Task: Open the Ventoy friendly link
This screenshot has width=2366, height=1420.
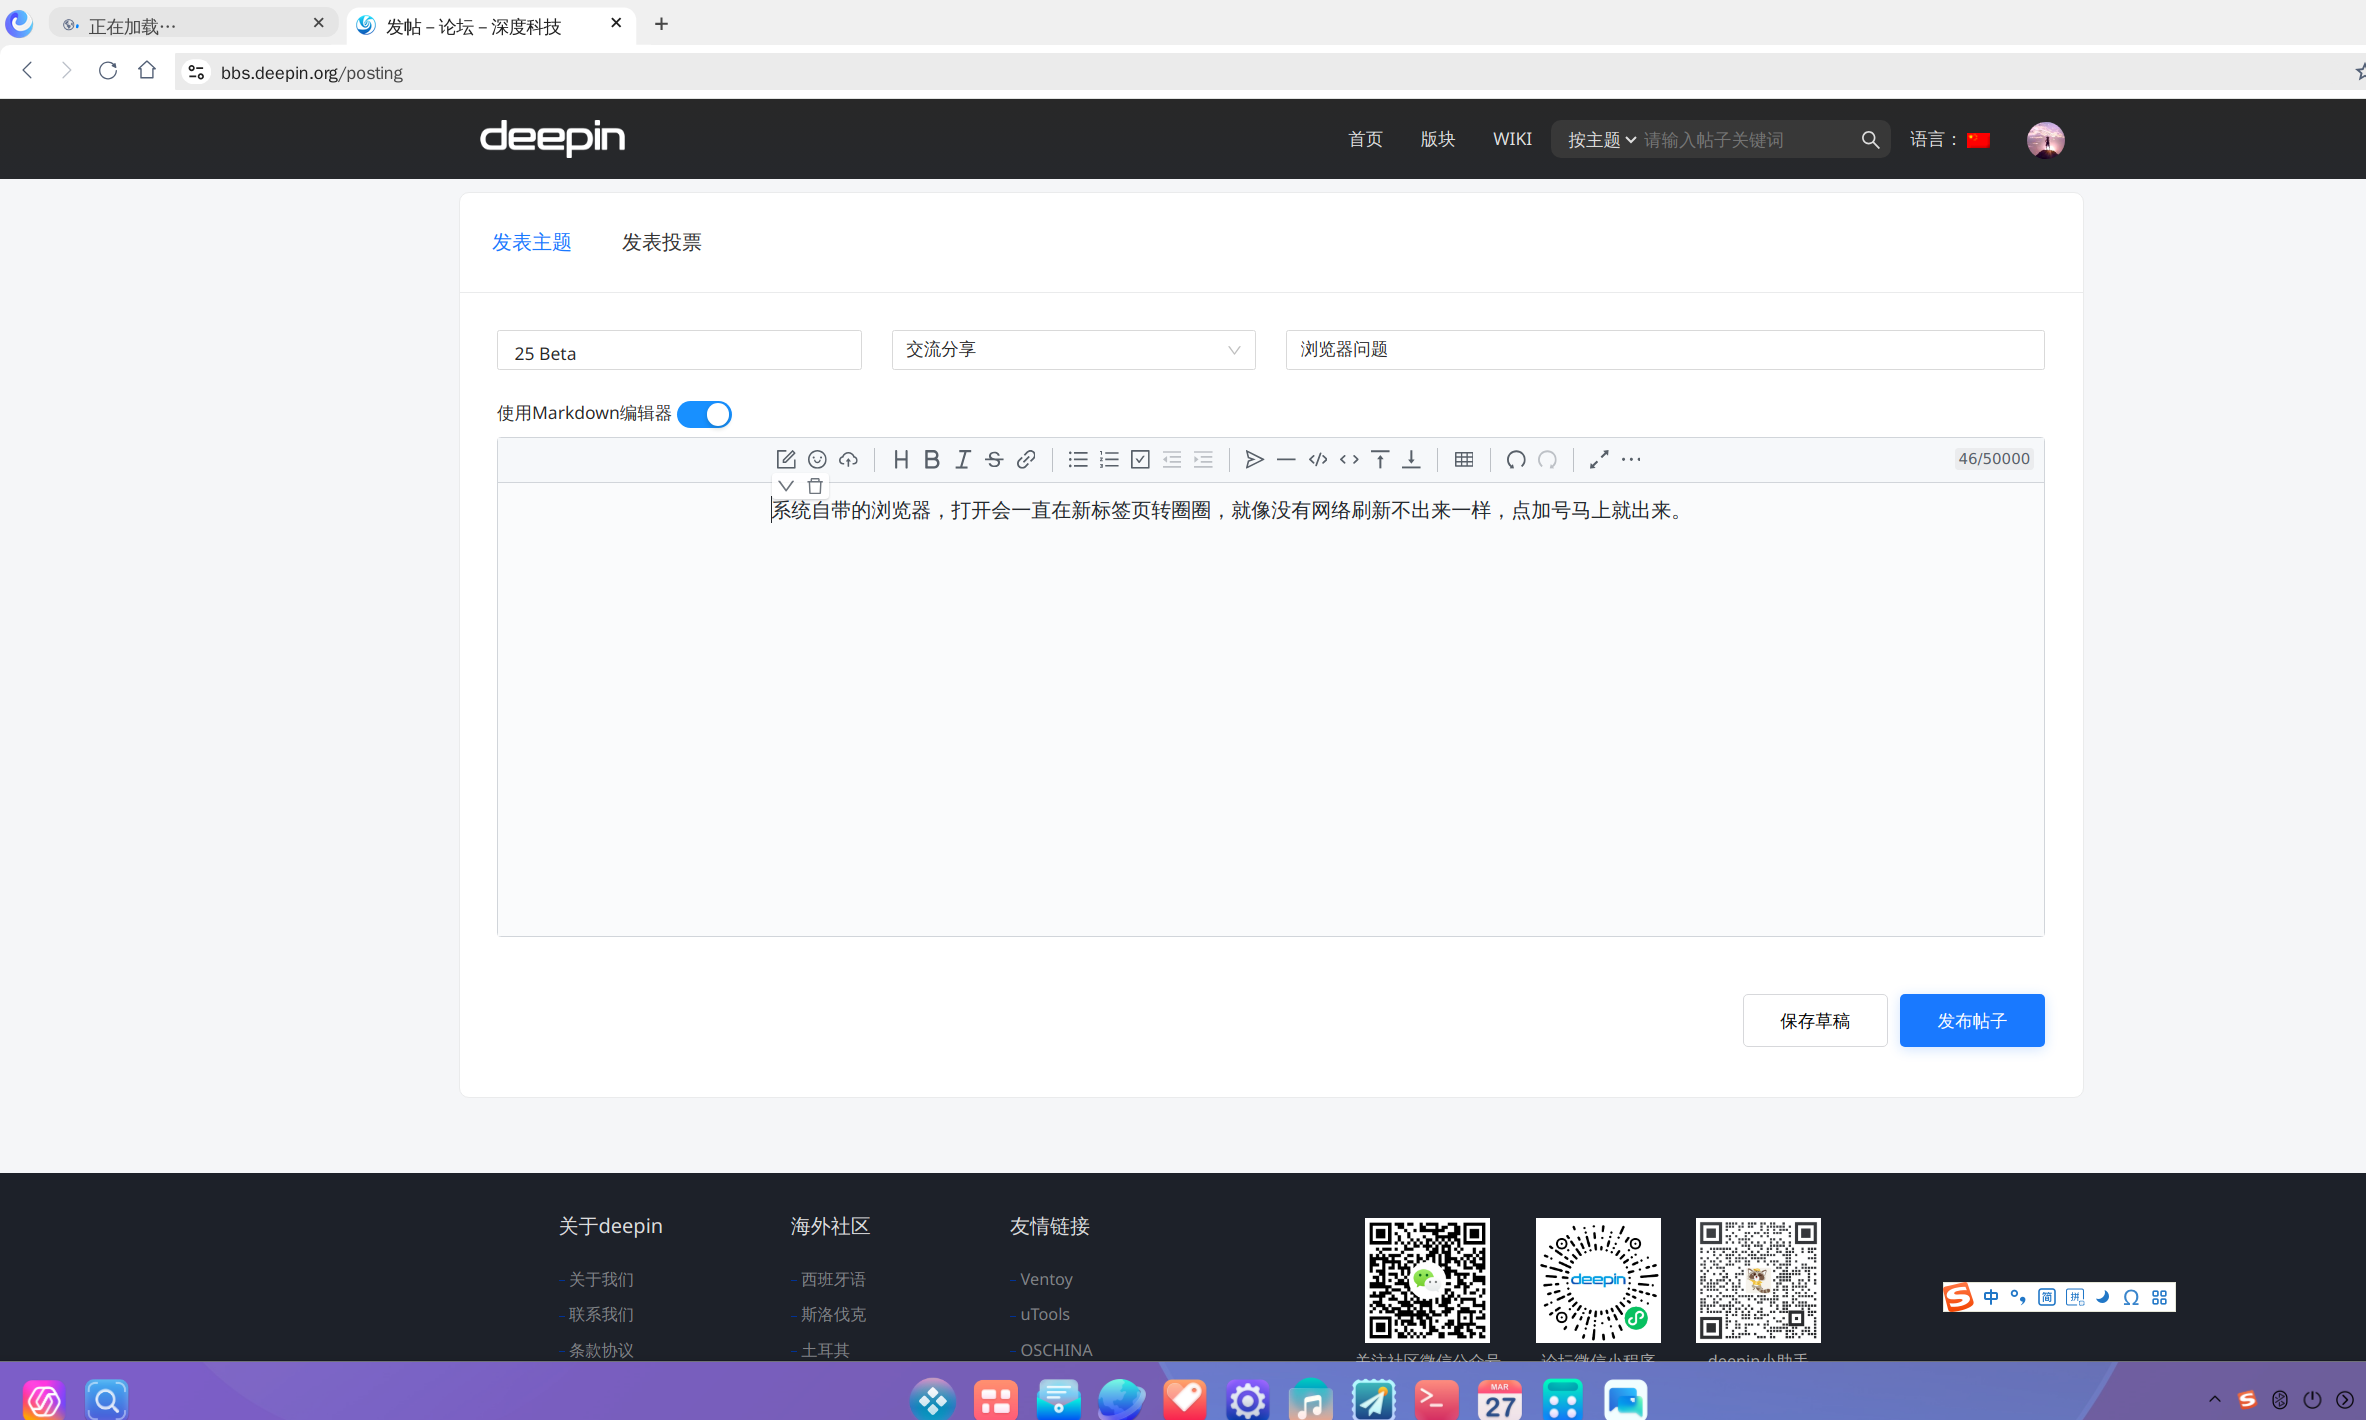Action: 1046,1279
